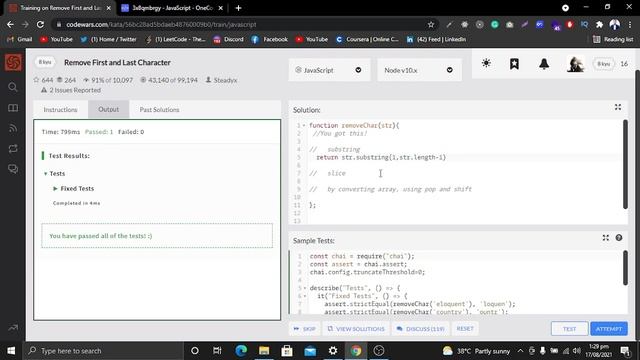Viewport: 640px width, 360px height.
Task: Click the Codewars logo in sidebar
Action: point(13,62)
